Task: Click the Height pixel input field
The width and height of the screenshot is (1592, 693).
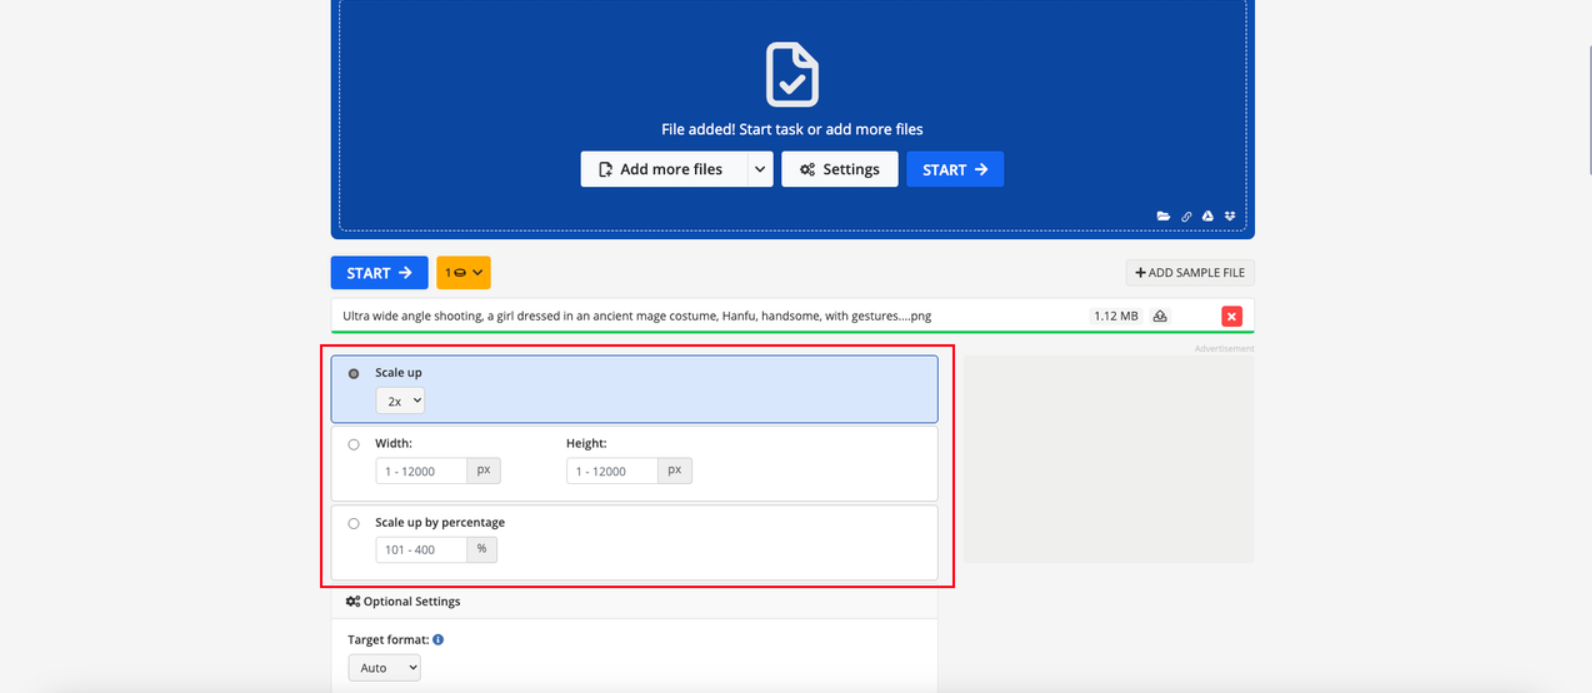Action: (x=612, y=471)
